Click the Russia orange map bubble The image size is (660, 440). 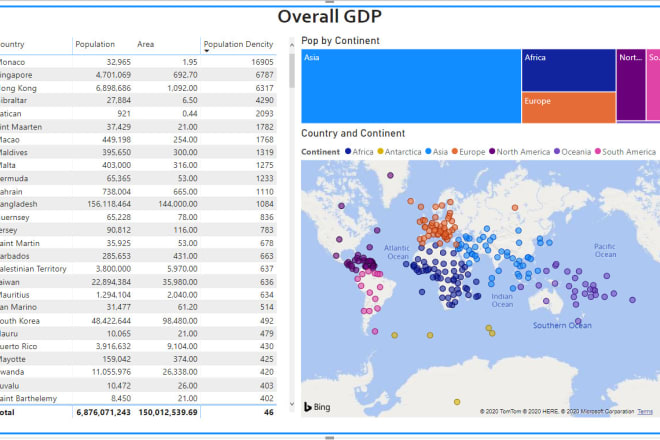click(x=515, y=208)
